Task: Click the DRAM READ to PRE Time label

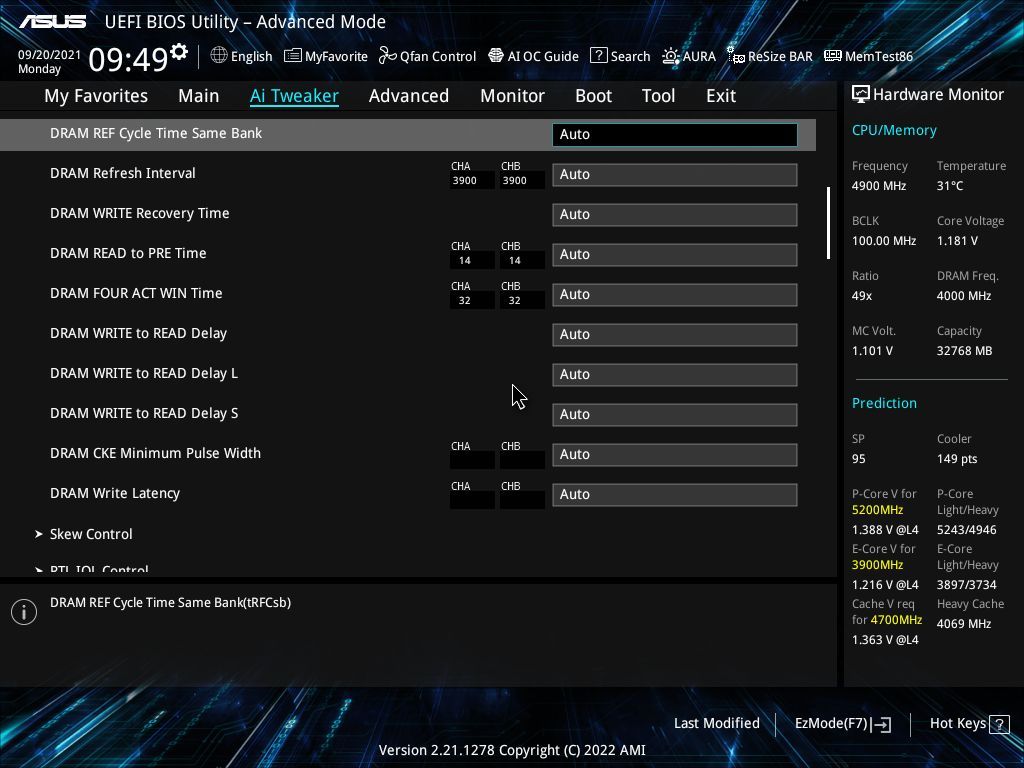Action: pyautogui.click(x=128, y=253)
